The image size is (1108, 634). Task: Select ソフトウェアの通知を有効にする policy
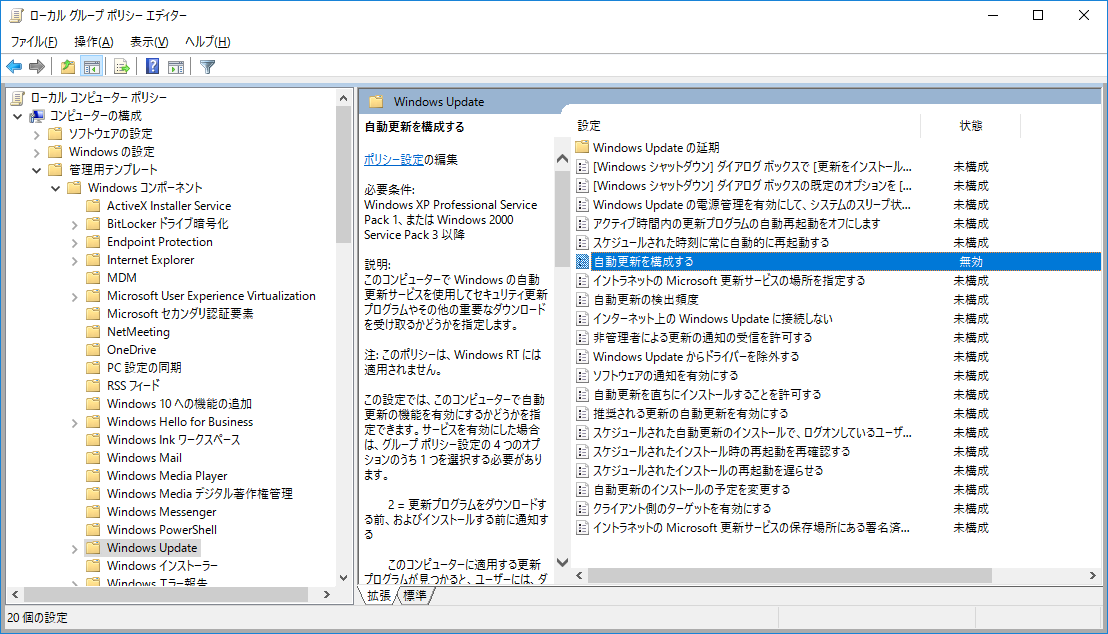coord(666,376)
